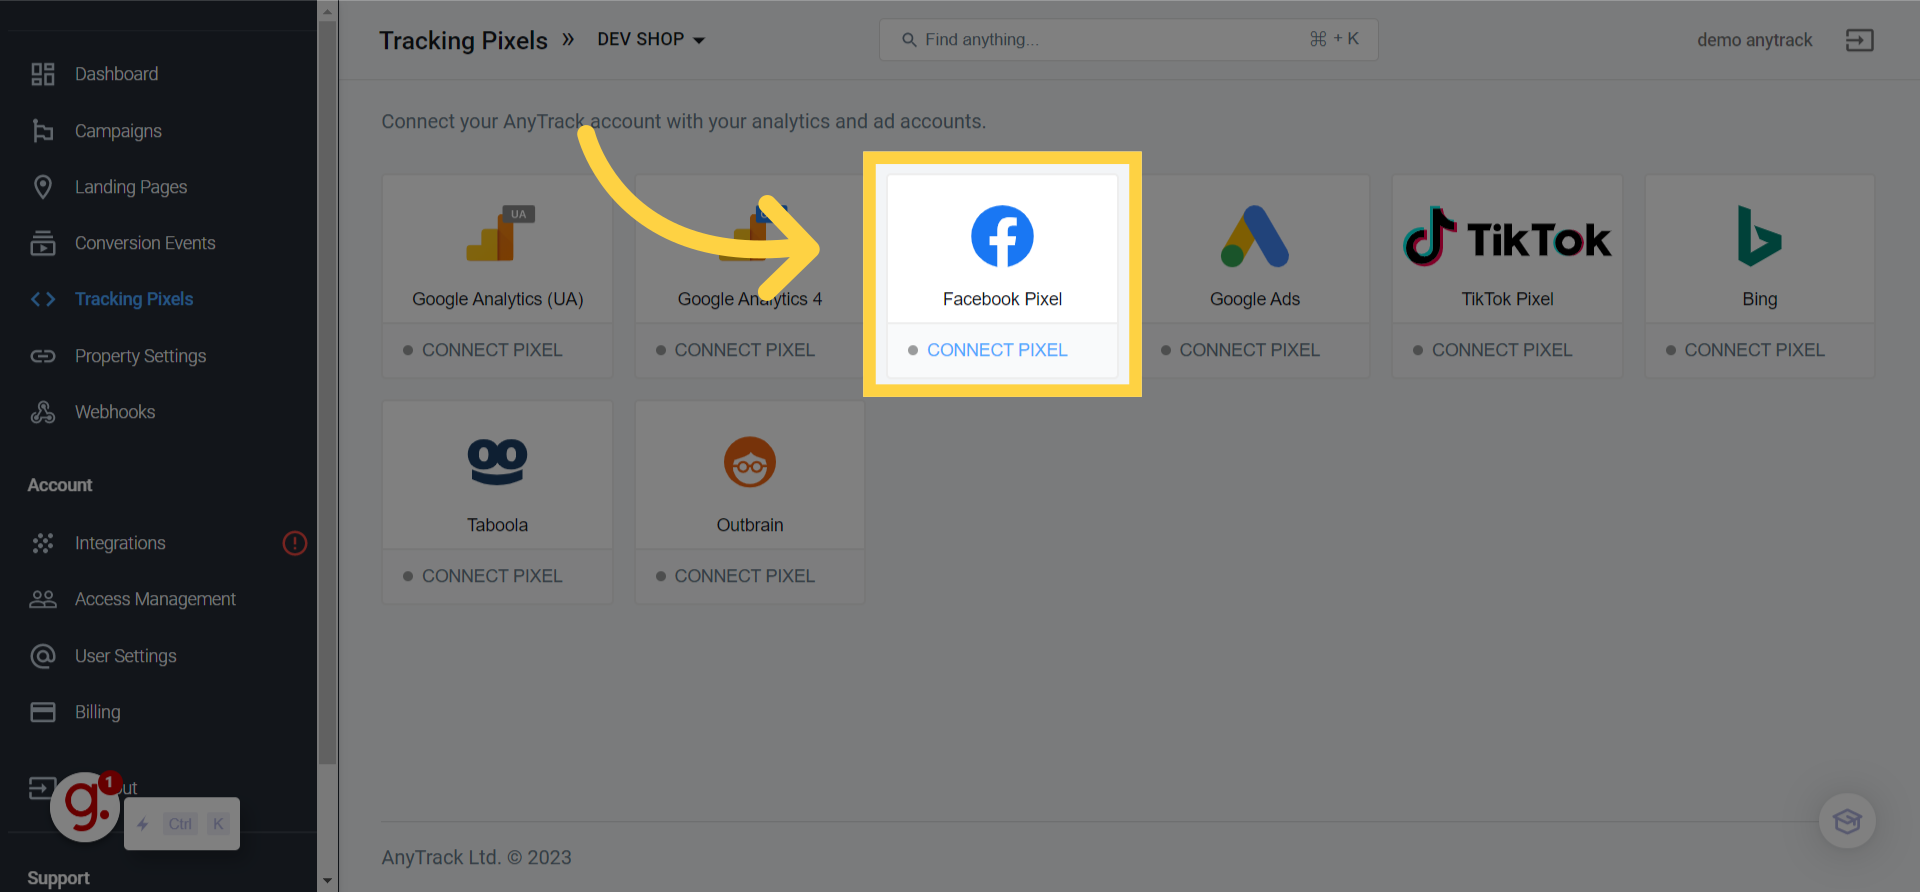
Task: Click the Facebook logo icon
Action: (1002, 237)
